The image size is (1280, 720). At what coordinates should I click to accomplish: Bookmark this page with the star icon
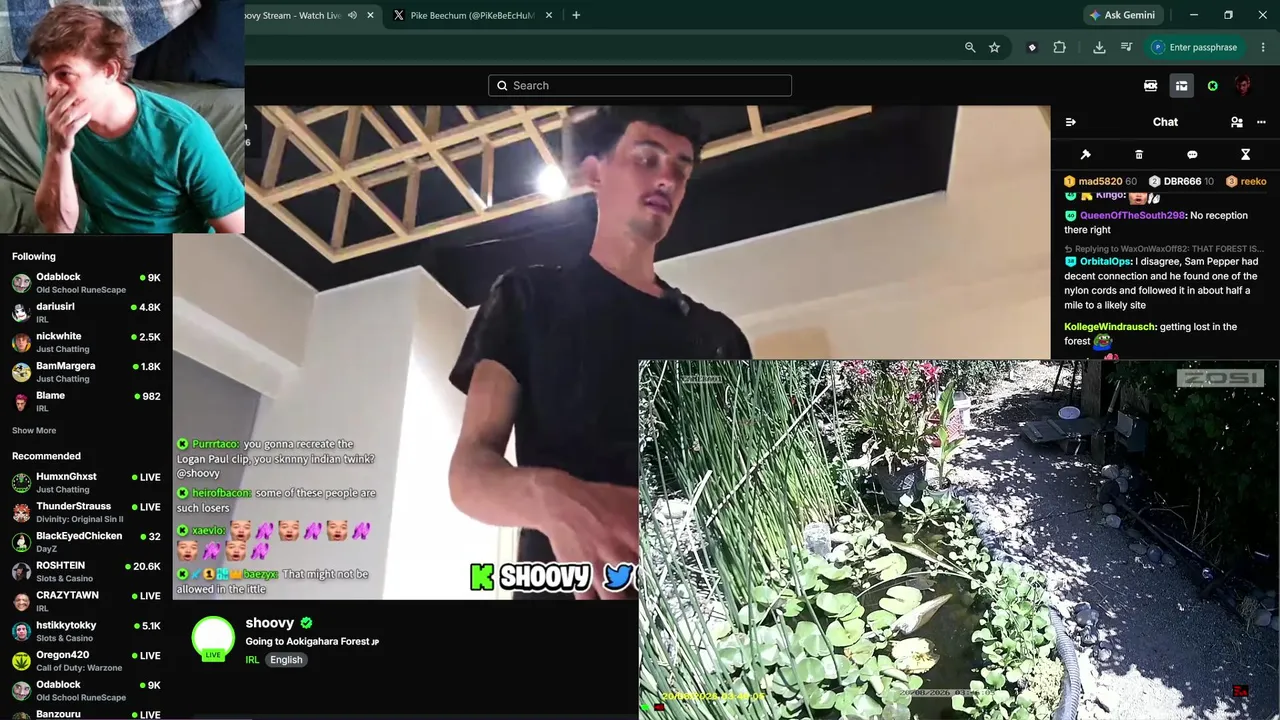coord(994,47)
